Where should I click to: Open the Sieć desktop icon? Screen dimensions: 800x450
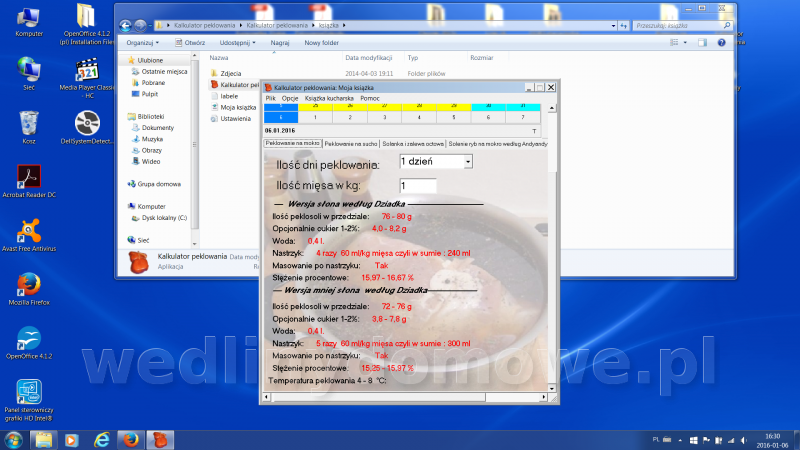(x=29, y=74)
